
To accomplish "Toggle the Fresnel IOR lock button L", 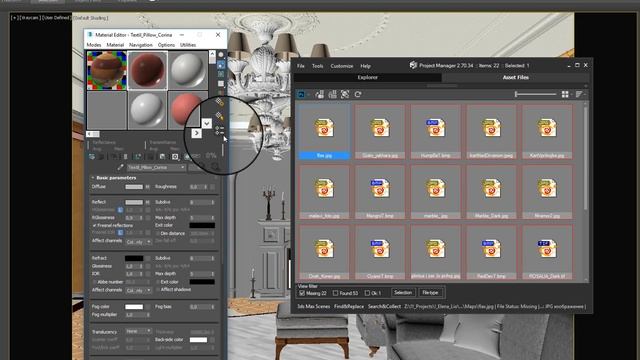I will pyautogui.click(x=120, y=233).
